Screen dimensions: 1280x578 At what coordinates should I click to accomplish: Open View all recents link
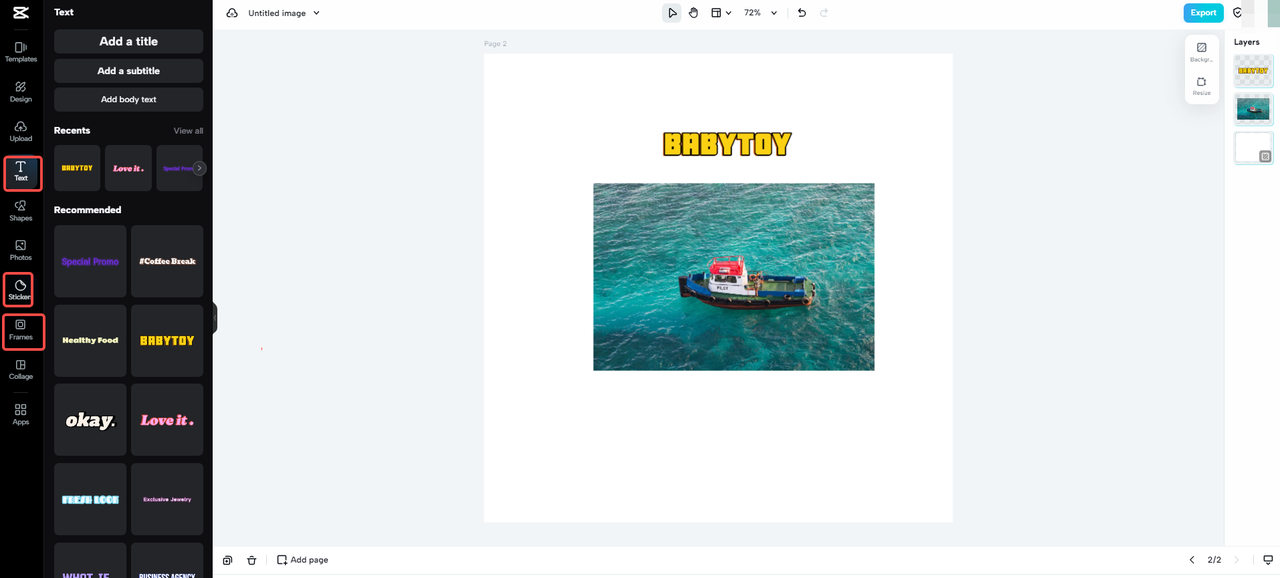pos(188,131)
